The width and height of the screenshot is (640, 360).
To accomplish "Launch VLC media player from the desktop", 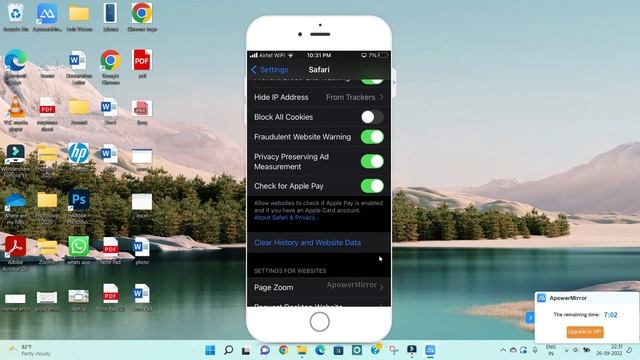I will click(x=16, y=112).
